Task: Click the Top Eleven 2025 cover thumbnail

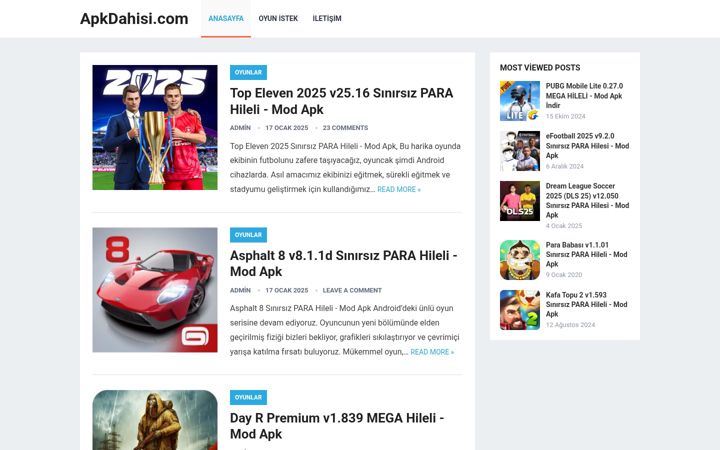Action: coord(155,127)
